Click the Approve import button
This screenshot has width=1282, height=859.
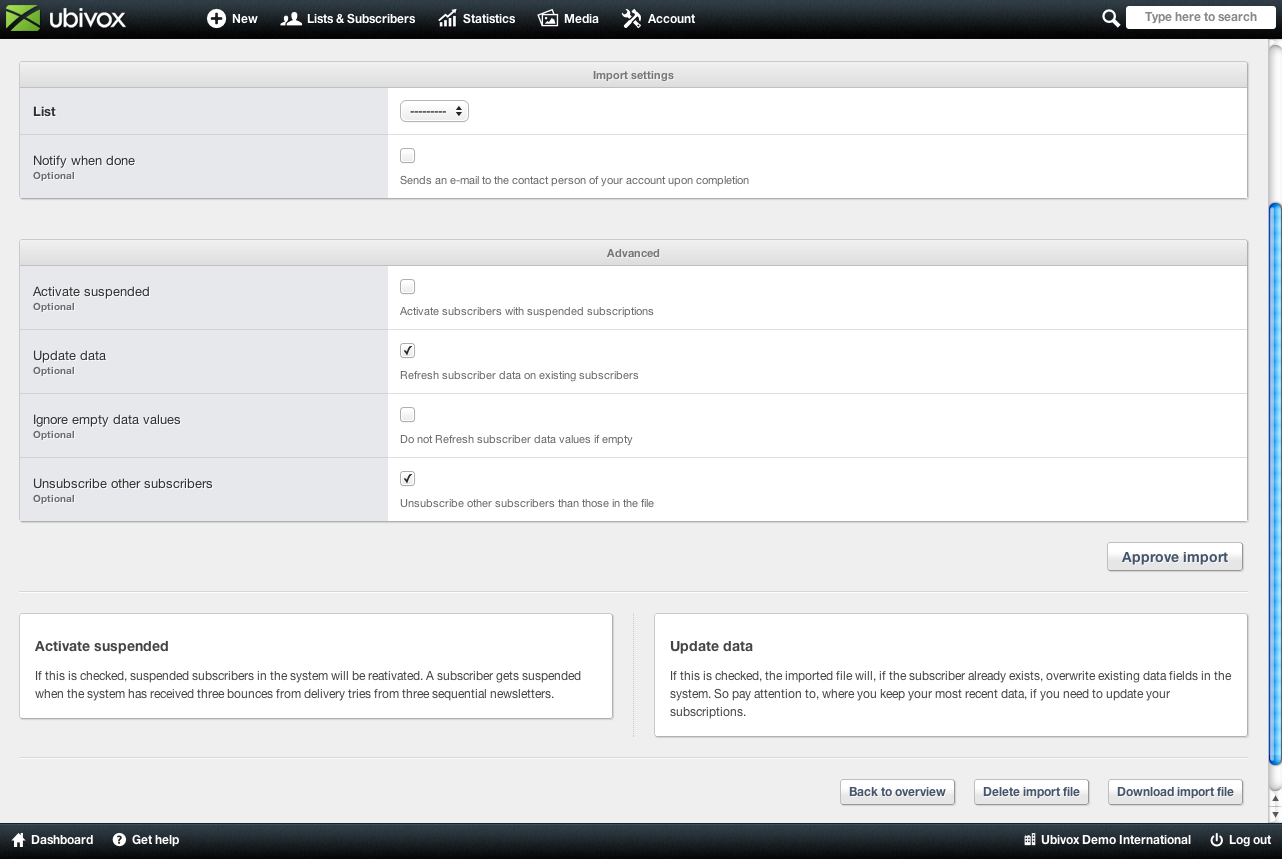pyautogui.click(x=1175, y=557)
